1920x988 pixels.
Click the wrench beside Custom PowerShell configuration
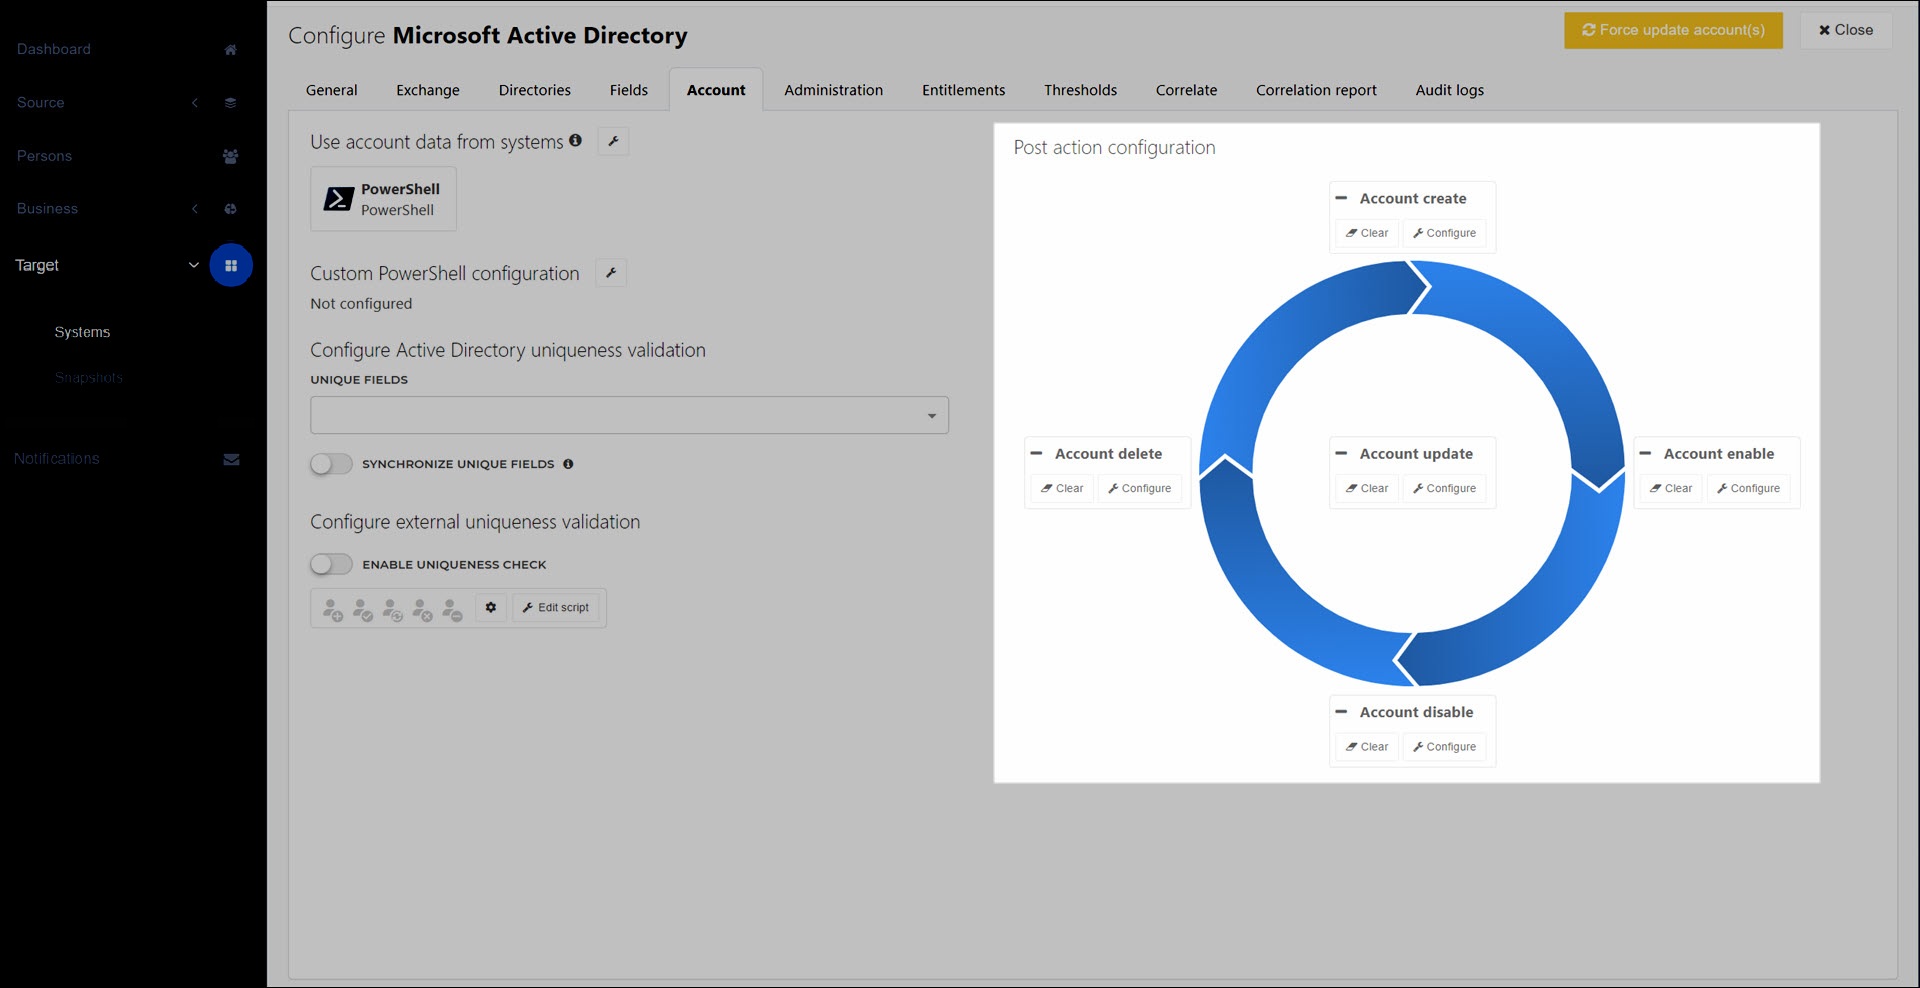coord(611,272)
